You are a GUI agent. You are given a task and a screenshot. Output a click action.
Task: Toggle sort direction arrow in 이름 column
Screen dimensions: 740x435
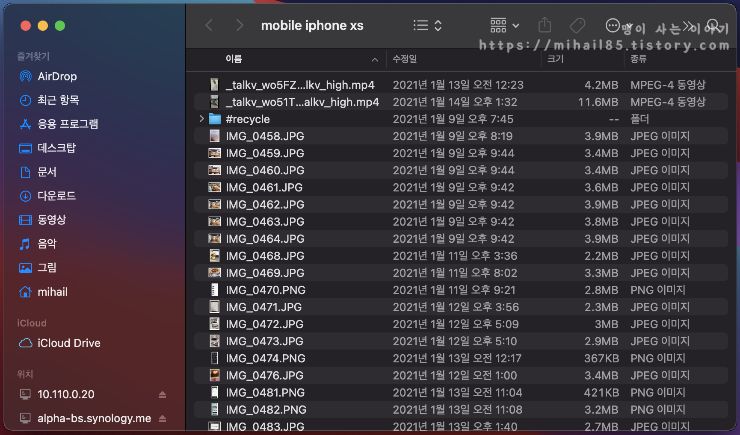[x=375, y=59]
